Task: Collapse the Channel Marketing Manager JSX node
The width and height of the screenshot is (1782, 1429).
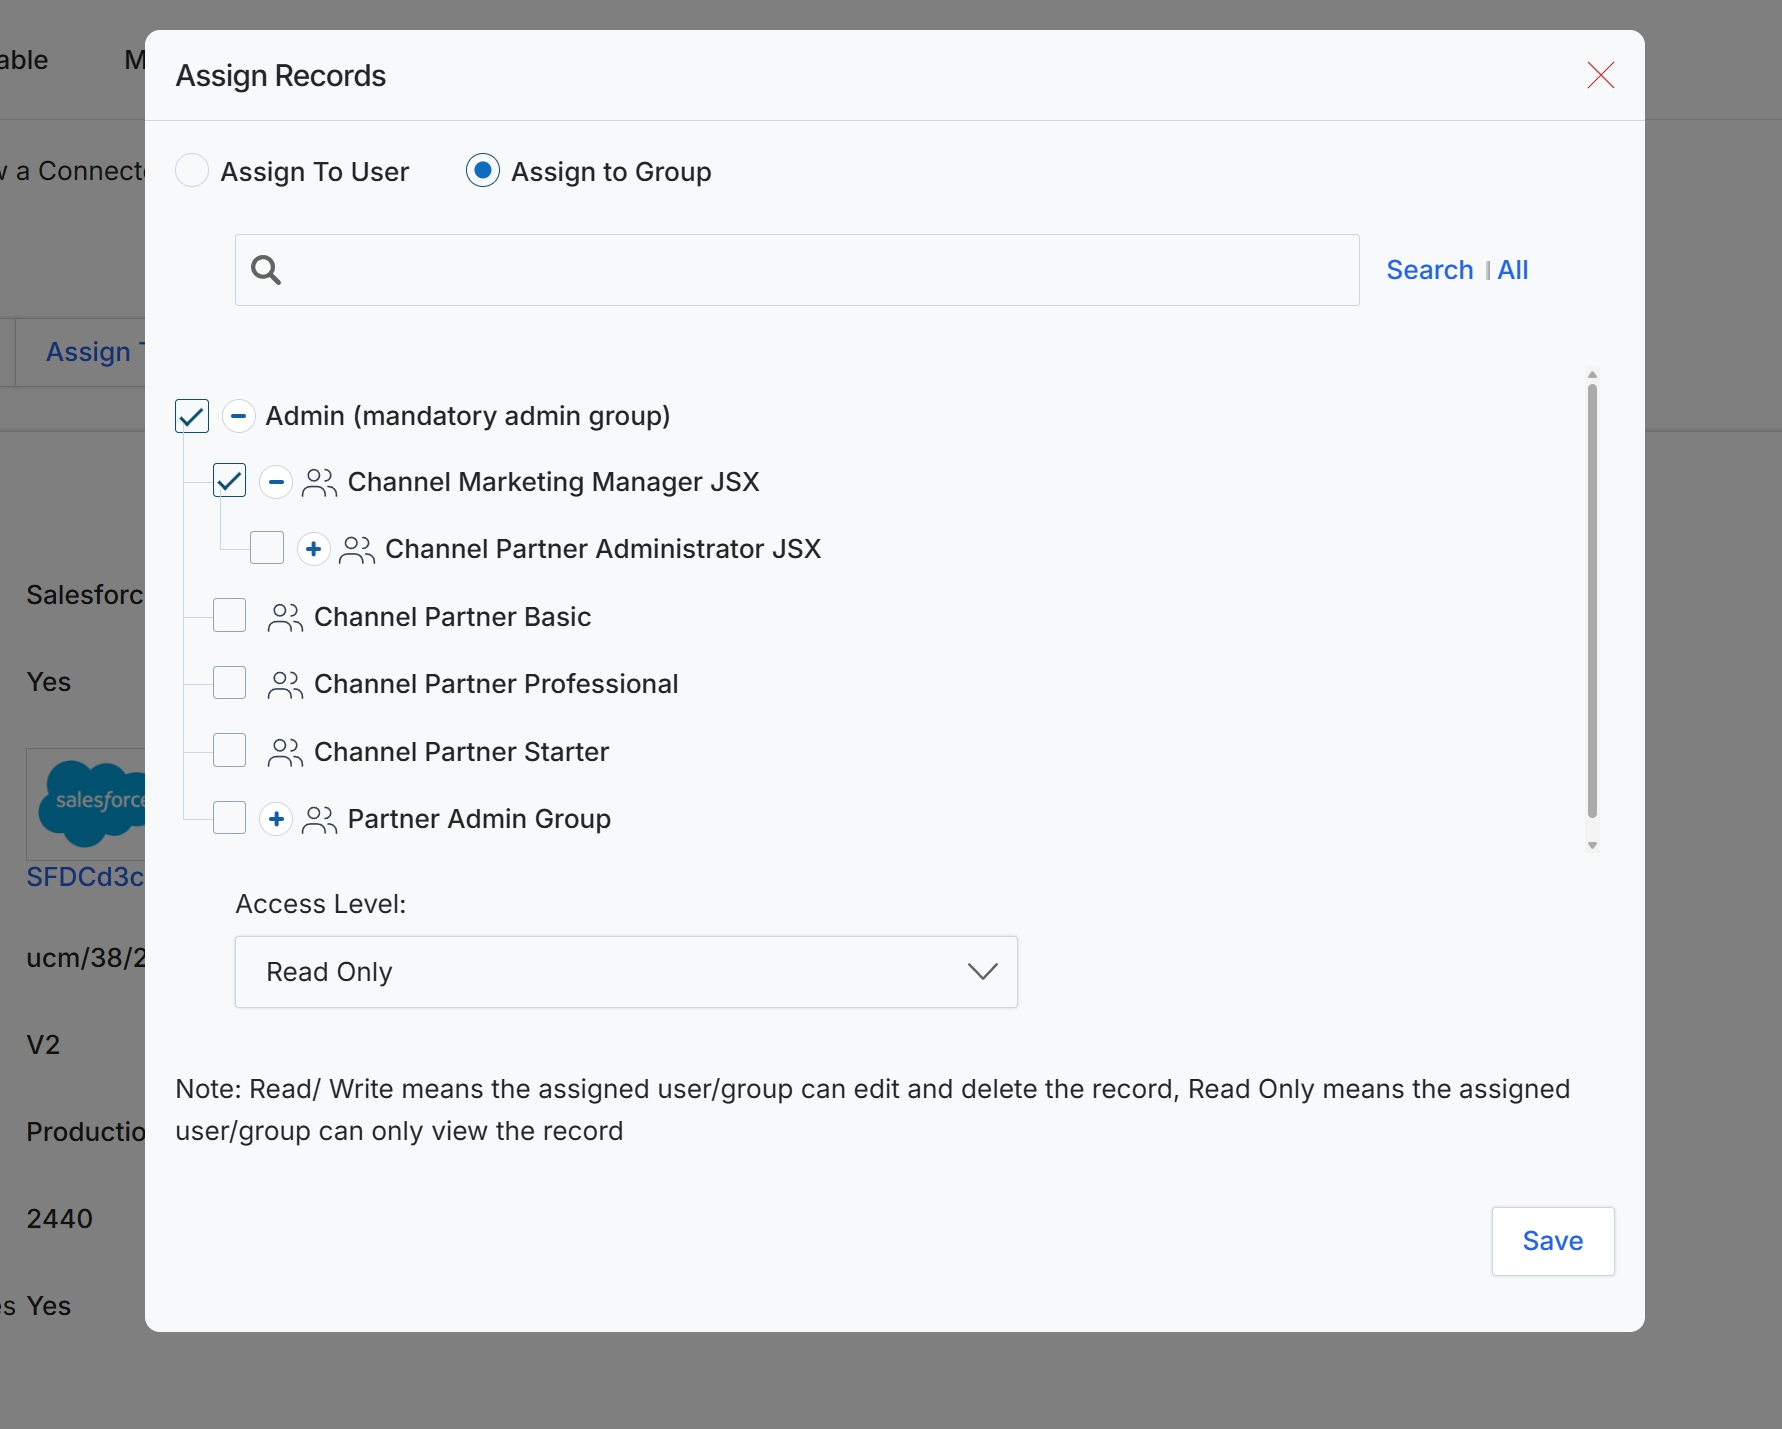Action: point(276,482)
